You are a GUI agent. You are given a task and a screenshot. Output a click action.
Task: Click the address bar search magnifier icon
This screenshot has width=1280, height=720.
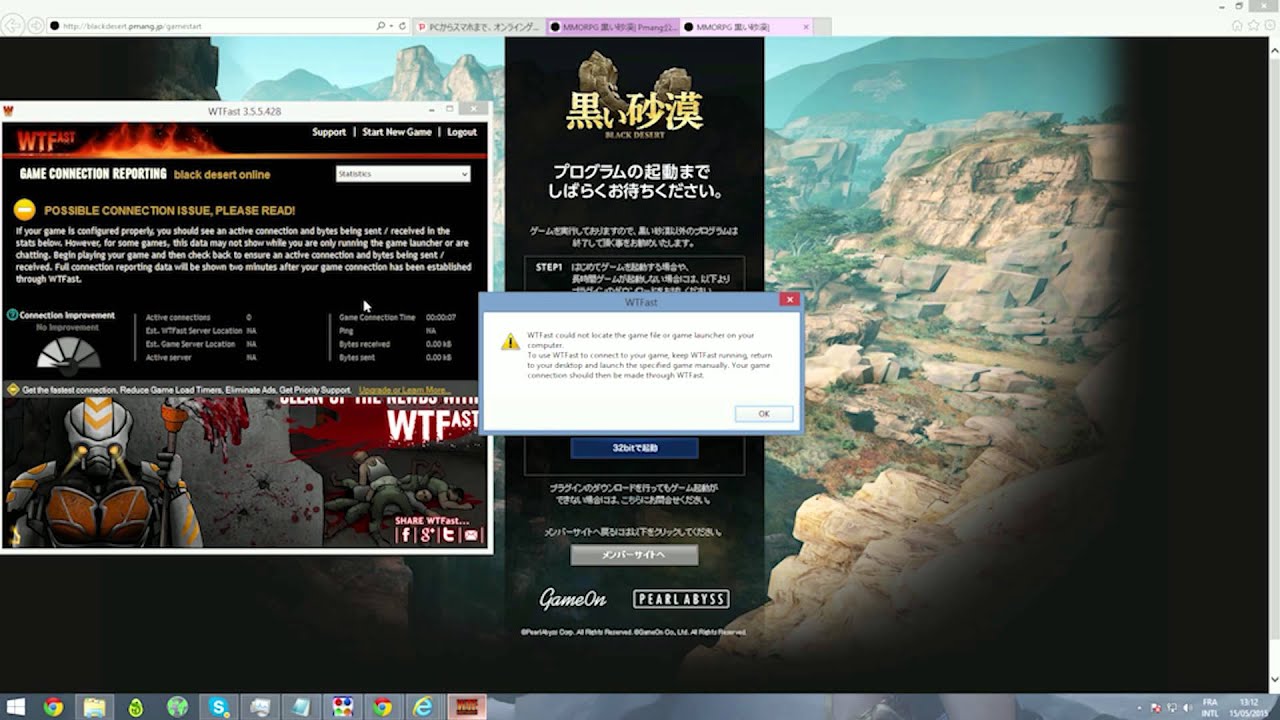click(381, 26)
